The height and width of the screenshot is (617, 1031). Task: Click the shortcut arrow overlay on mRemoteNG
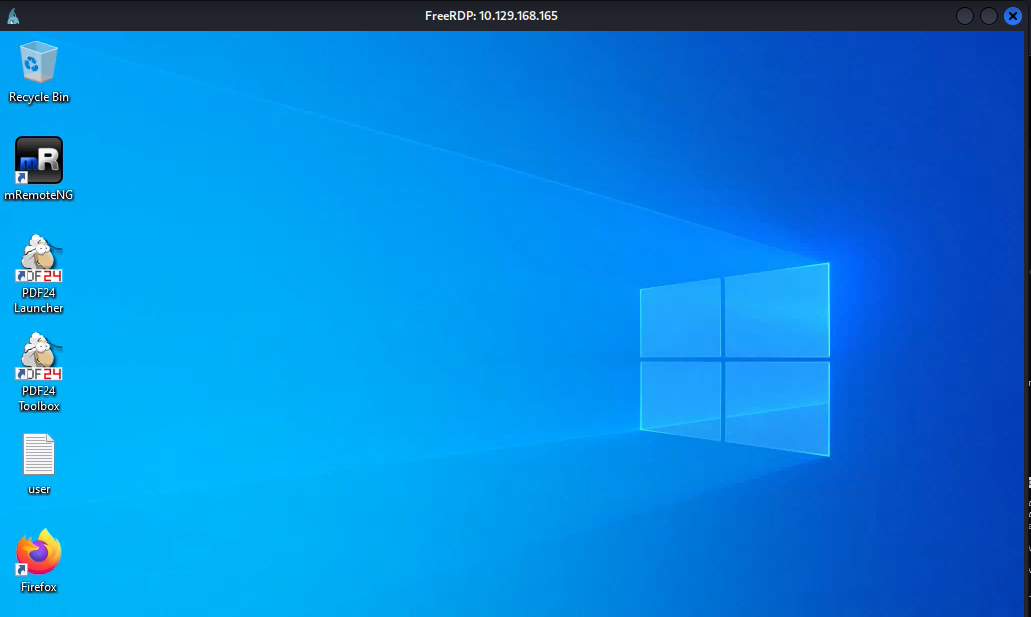[x=21, y=177]
